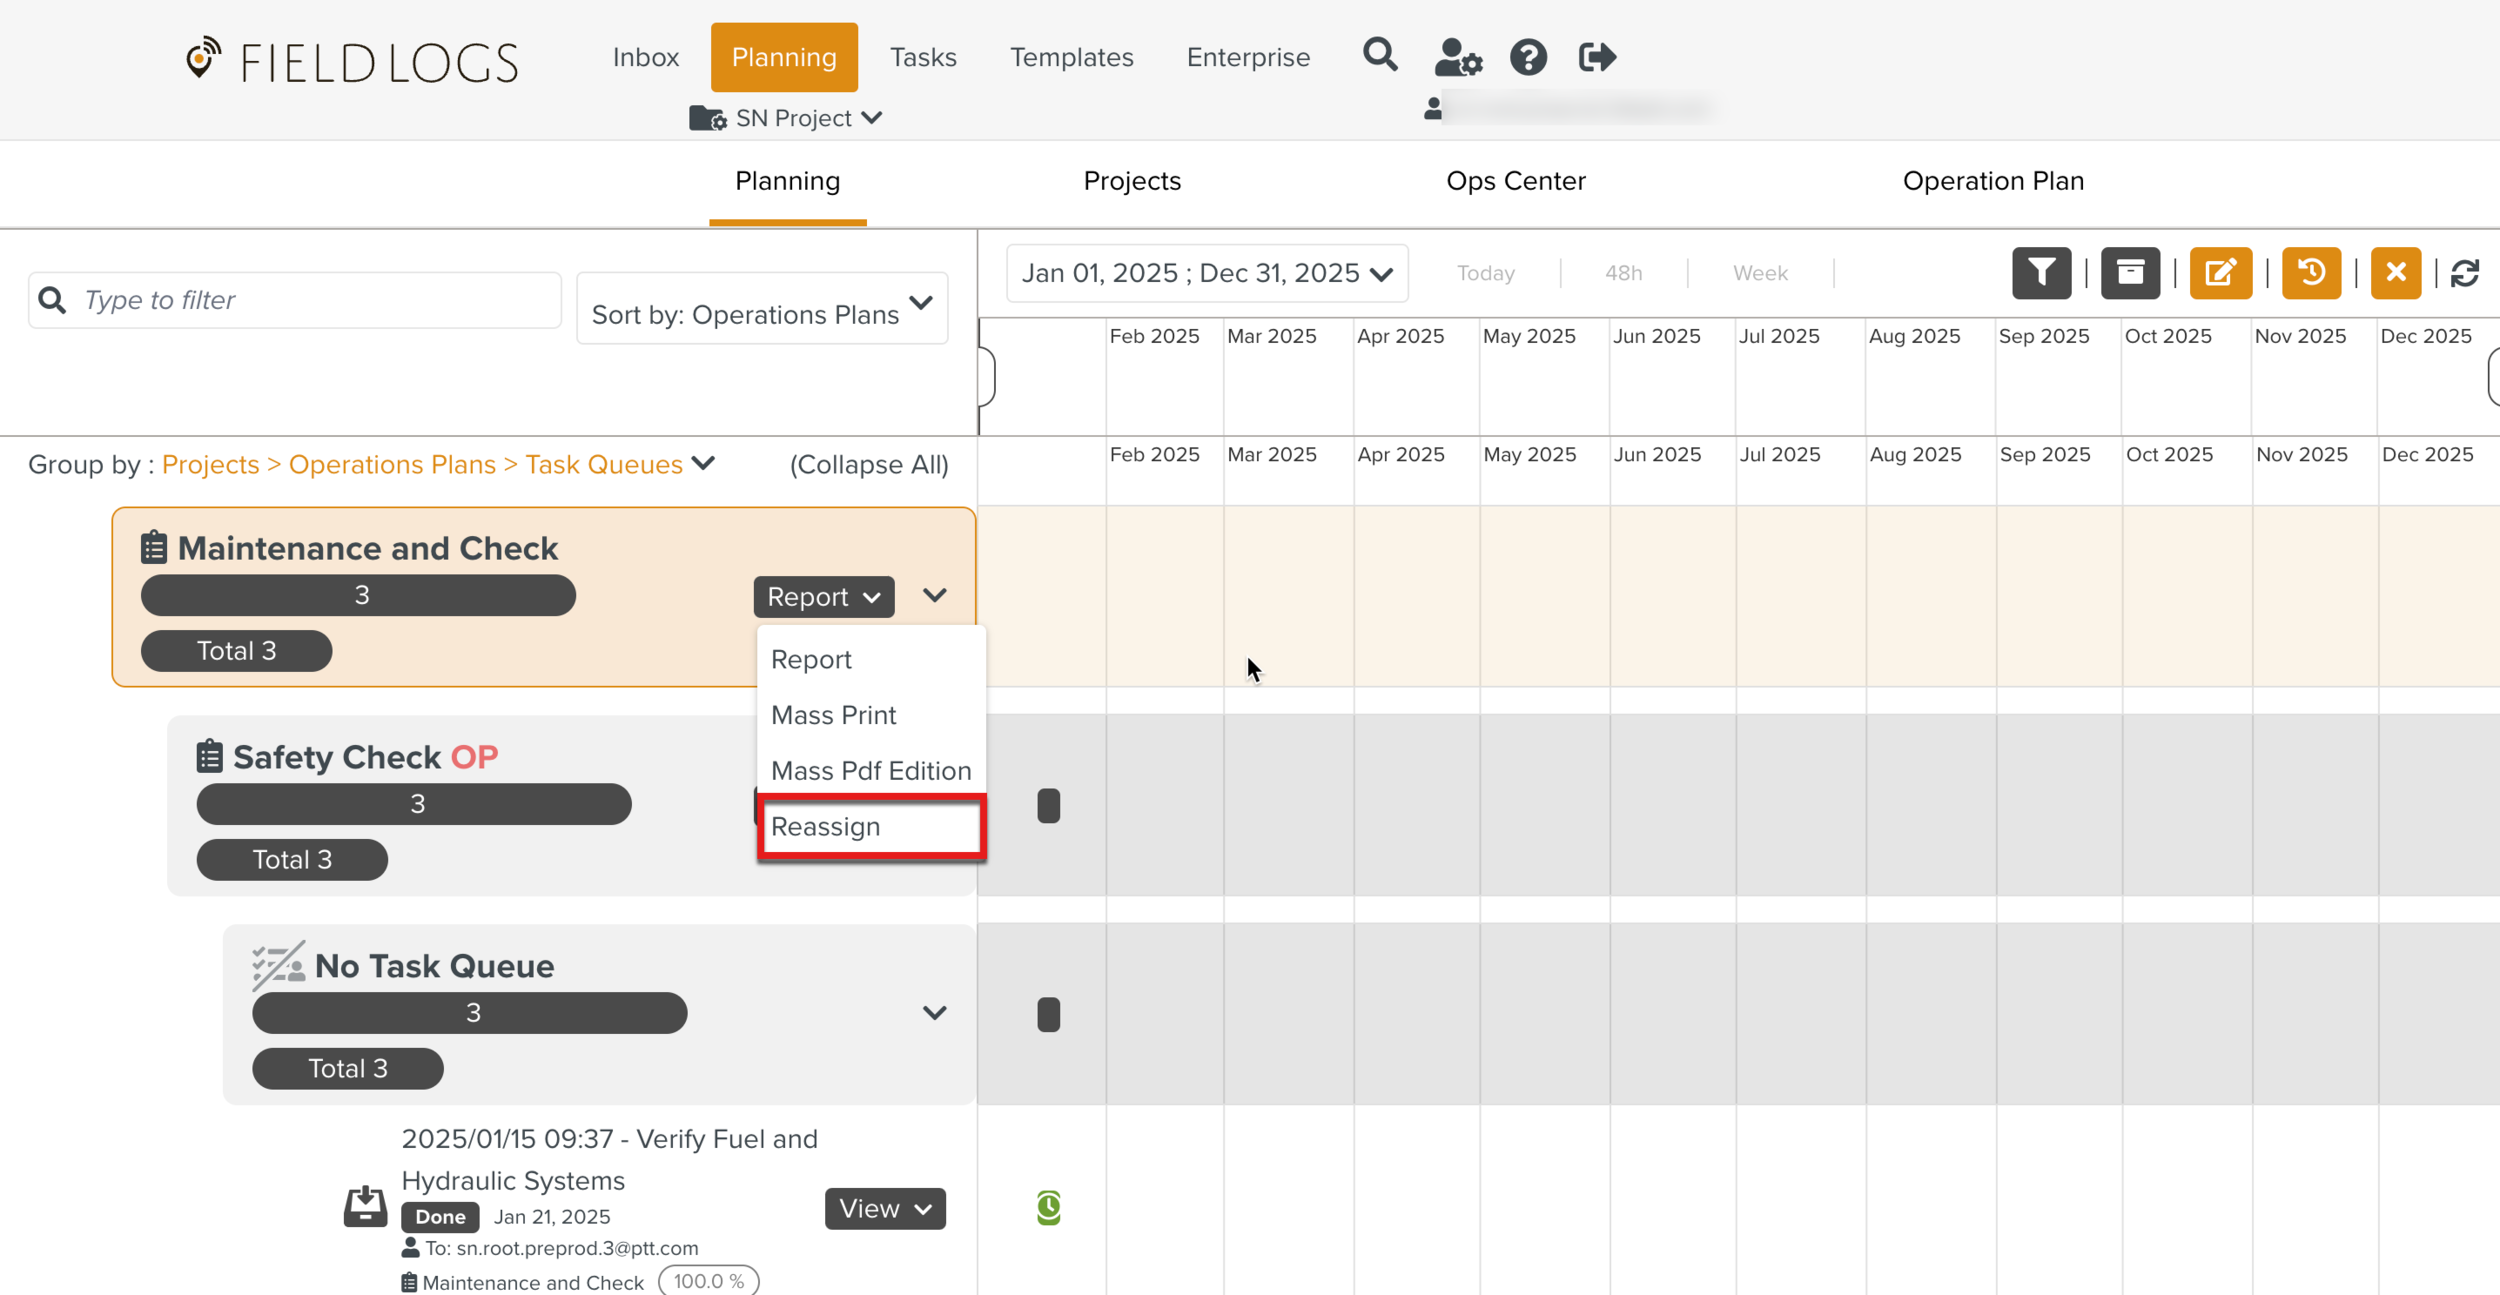
Task: Open the date range dropdown
Action: point(1207,273)
